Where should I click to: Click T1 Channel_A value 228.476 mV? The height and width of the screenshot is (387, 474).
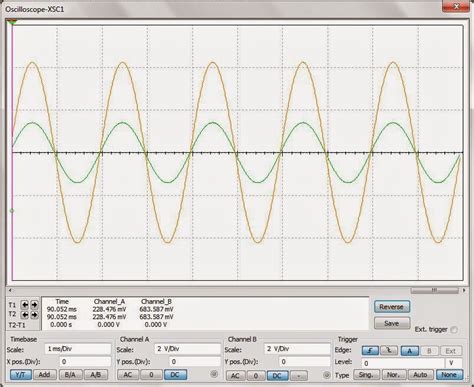tap(109, 309)
